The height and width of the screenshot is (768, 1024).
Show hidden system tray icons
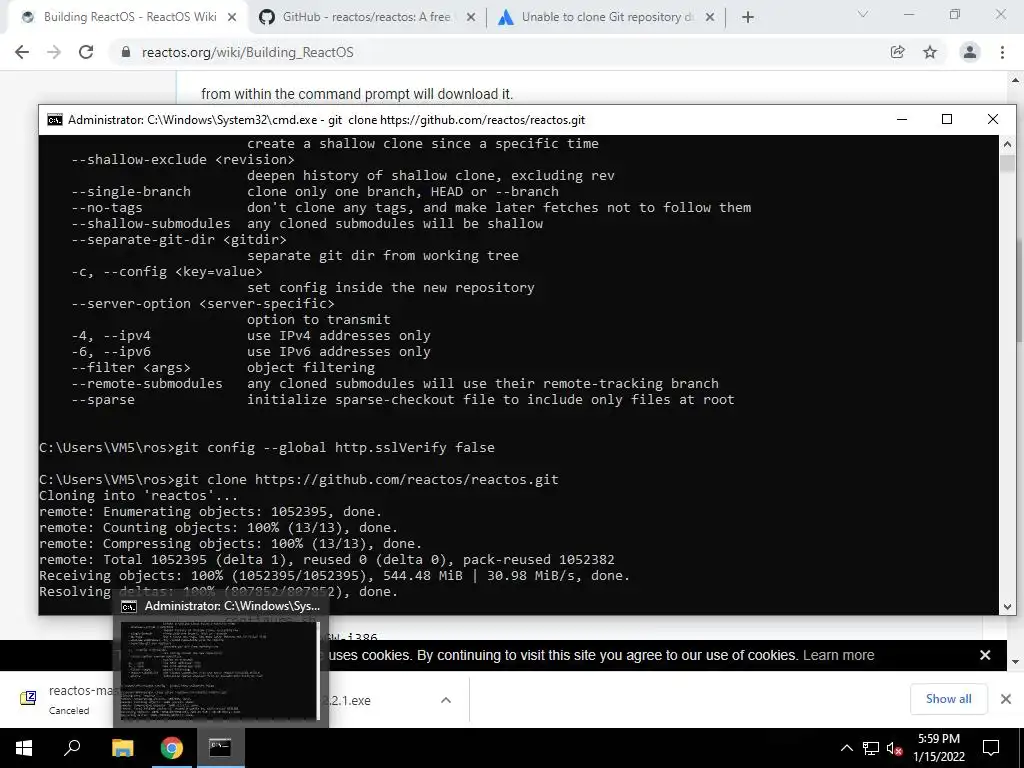coord(846,748)
